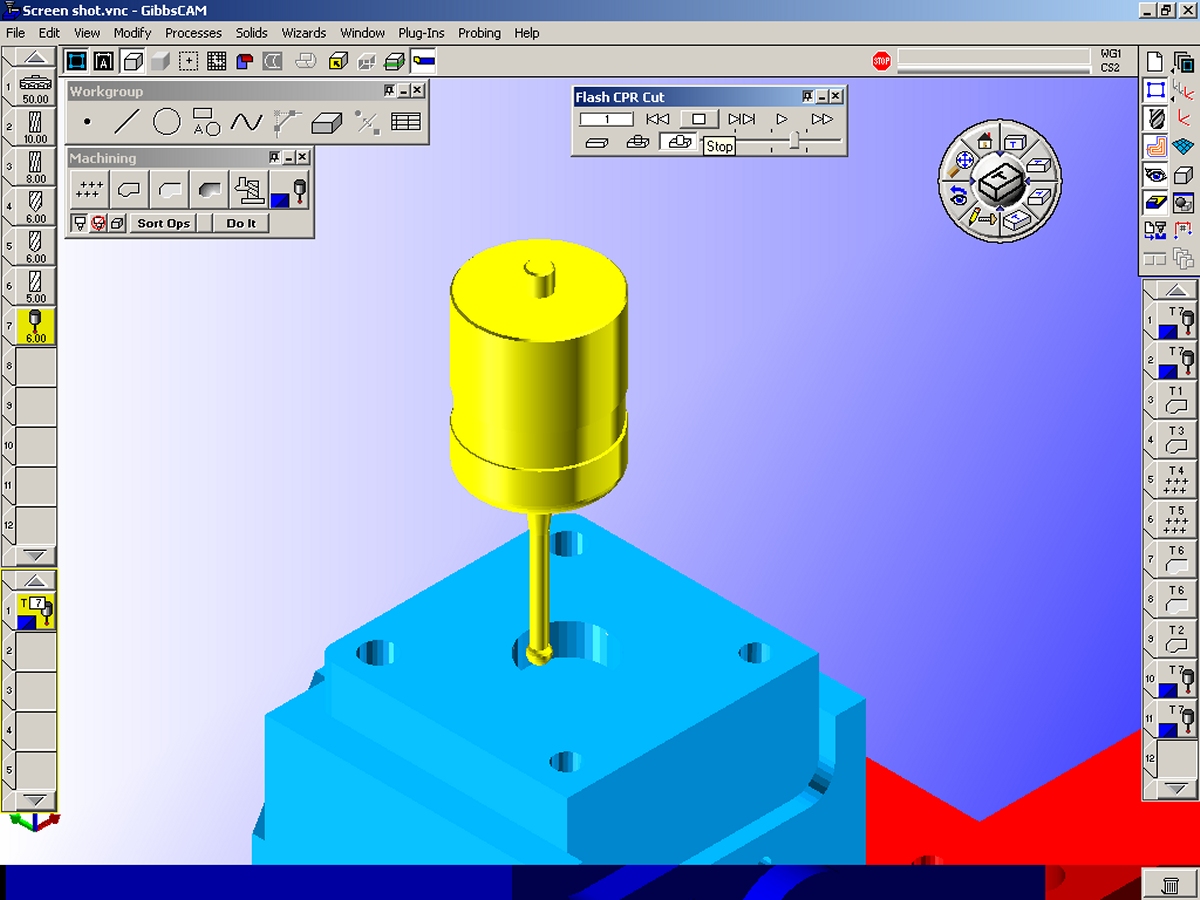Open the trash can in bottom corner
Screen dimensions: 1200x900
1169,884
